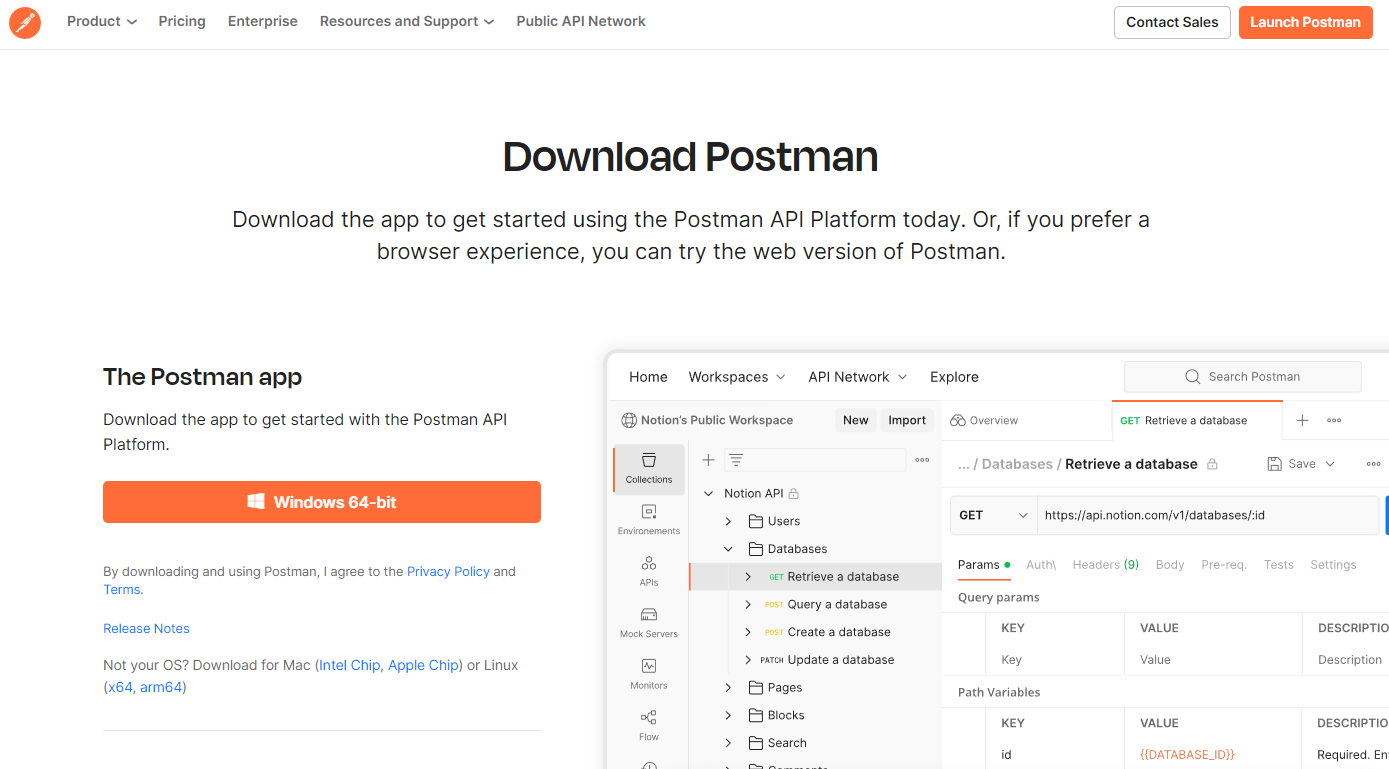Open the Release Notes link

[146, 629]
